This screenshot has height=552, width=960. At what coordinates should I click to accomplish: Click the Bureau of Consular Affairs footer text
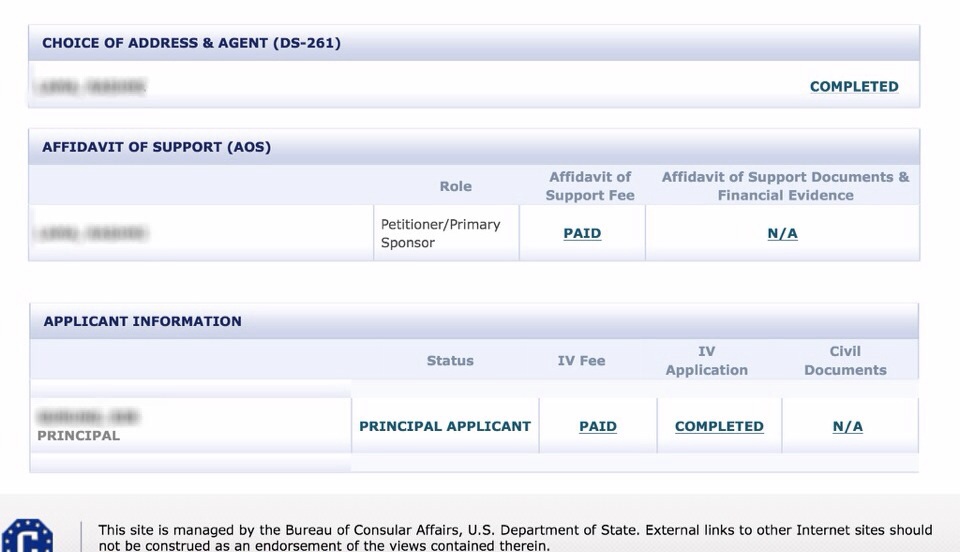tap(515, 537)
